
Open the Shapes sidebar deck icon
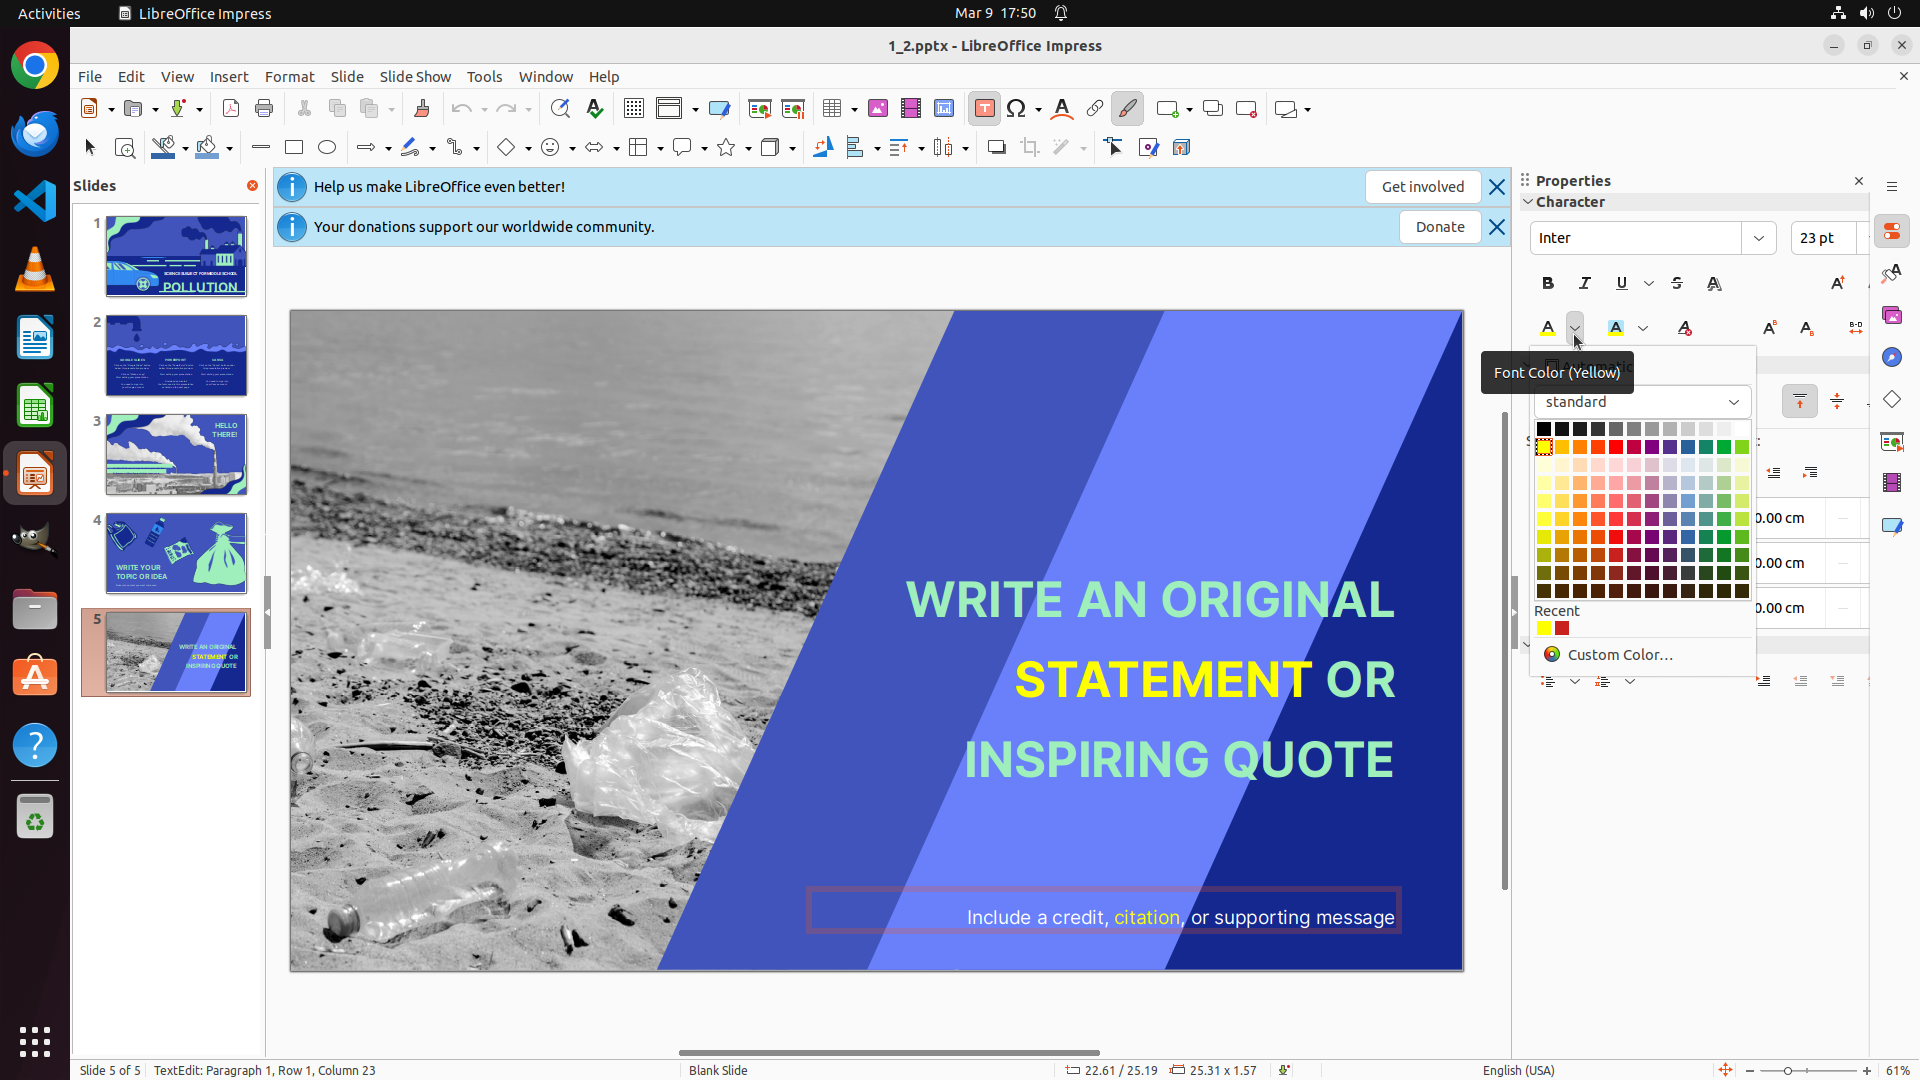[x=1892, y=400]
